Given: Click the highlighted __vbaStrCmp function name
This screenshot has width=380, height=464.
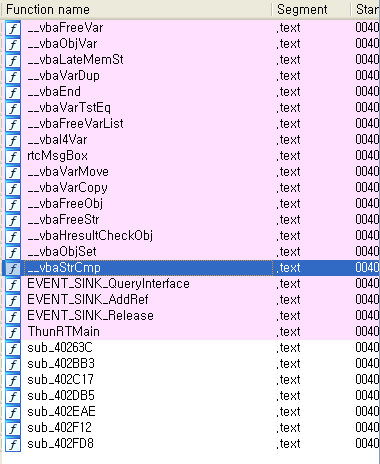Looking at the screenshot, I should click(64, 268).
